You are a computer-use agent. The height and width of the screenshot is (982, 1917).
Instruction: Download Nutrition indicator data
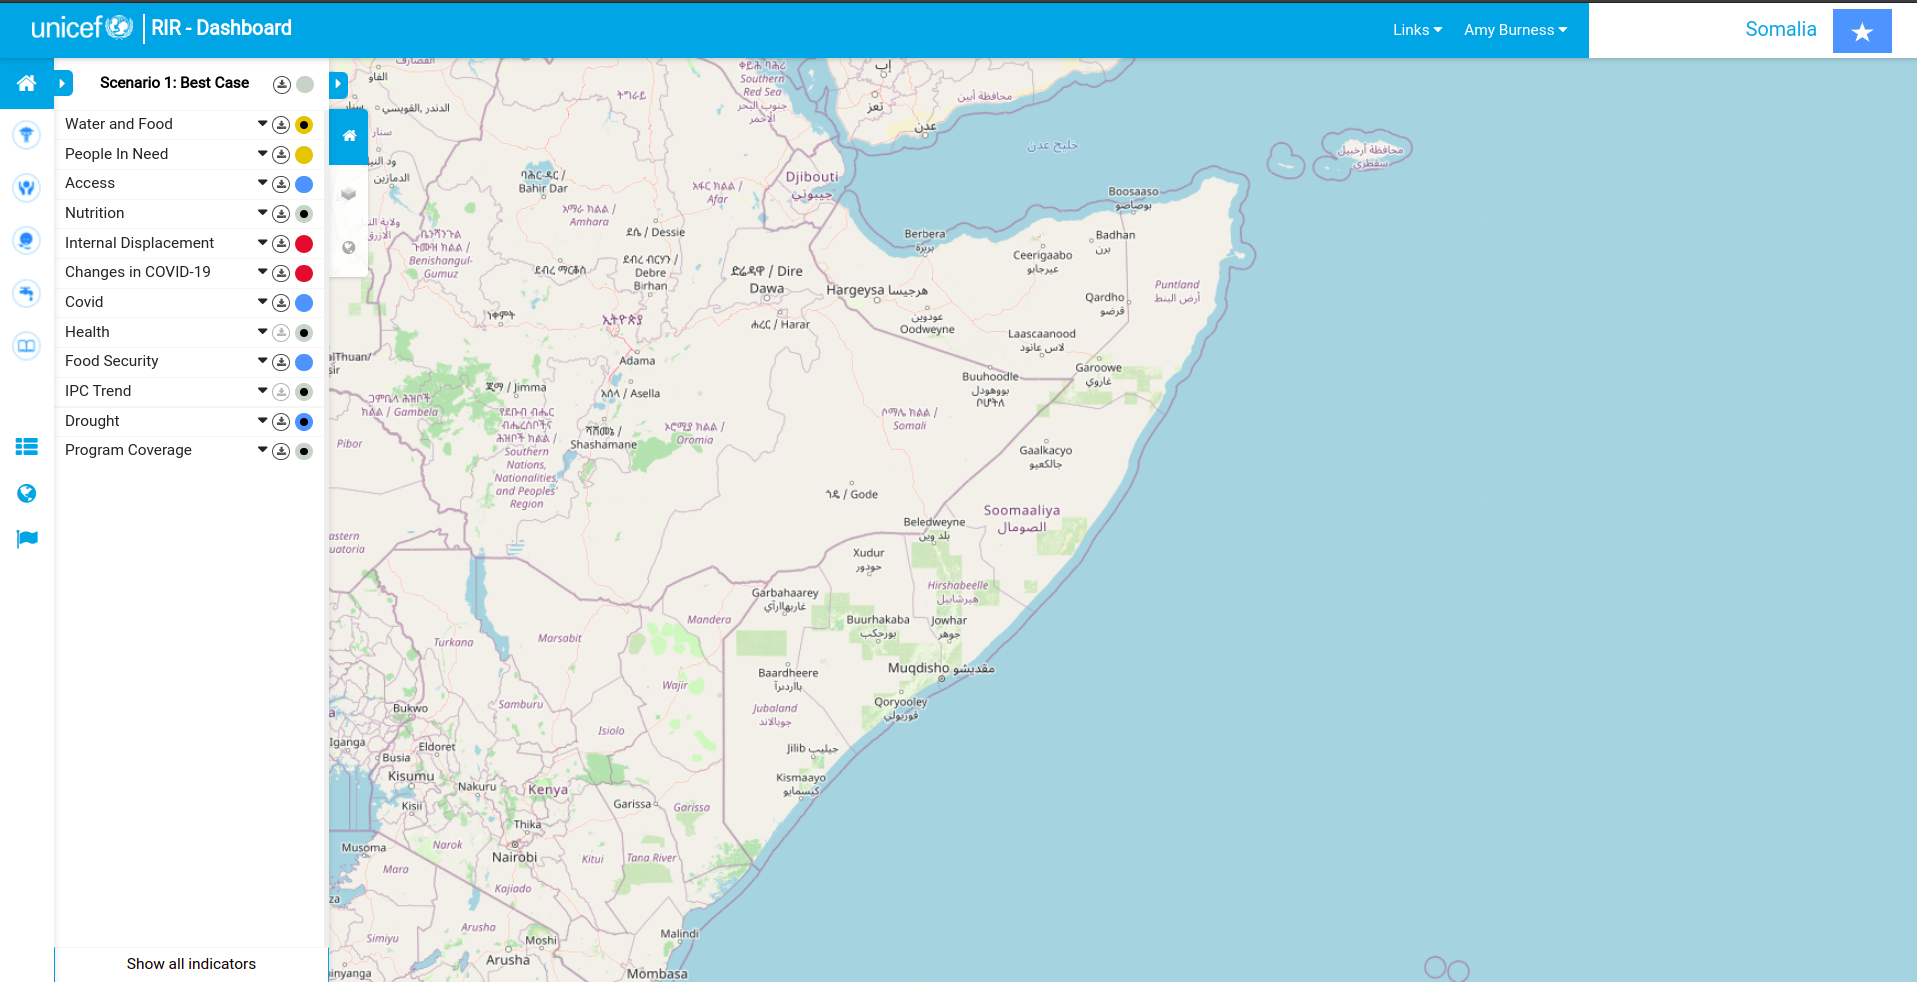point(282,214)
